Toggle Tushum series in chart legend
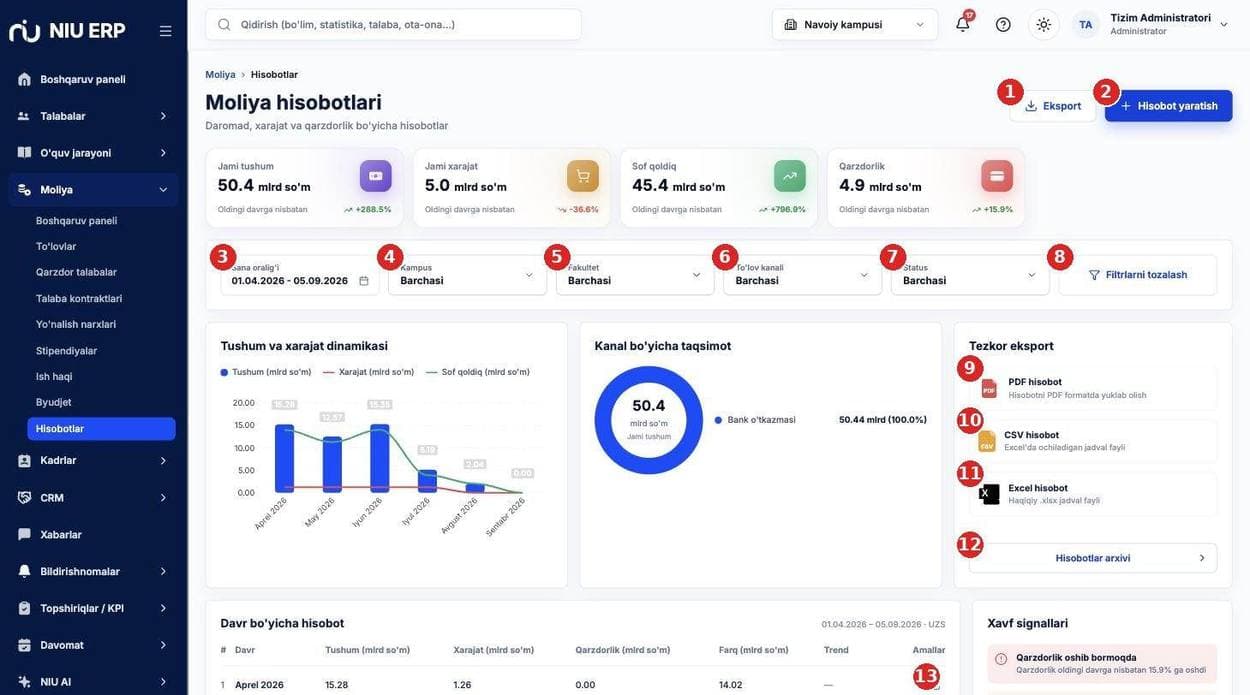This screenshot has height=695, width=1250. pyautogui.click(x=266, y=372)
